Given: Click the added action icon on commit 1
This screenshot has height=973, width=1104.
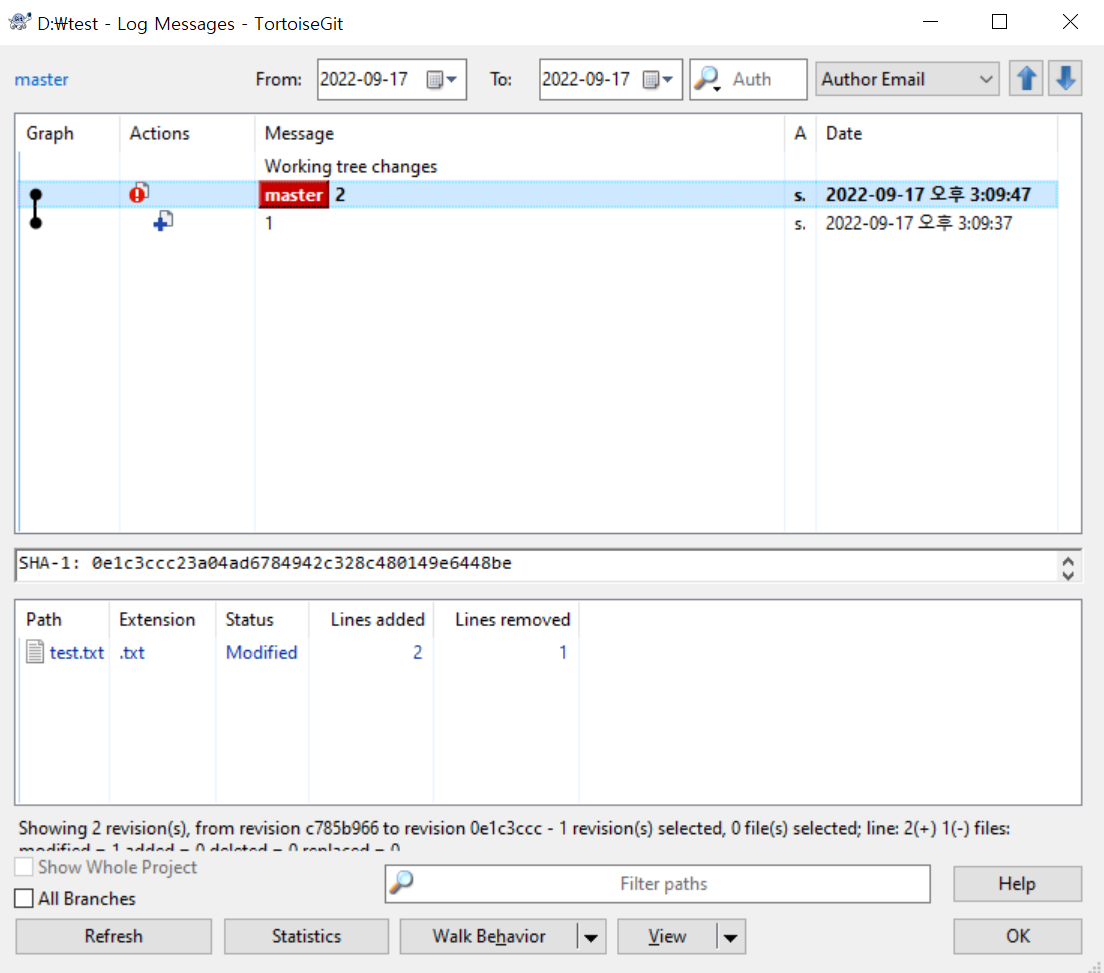Looking at the screenshot, I should pos(163,221).
